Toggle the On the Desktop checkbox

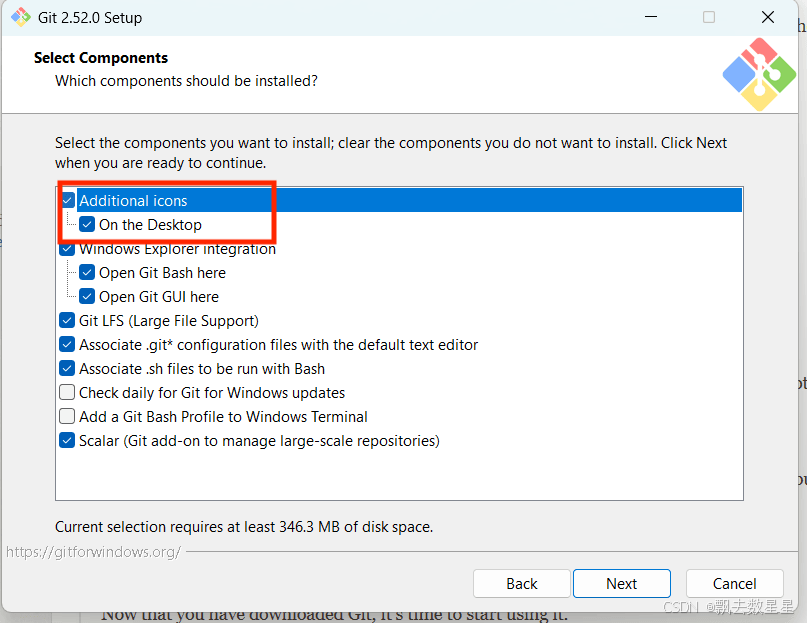[x=87, y=224]
